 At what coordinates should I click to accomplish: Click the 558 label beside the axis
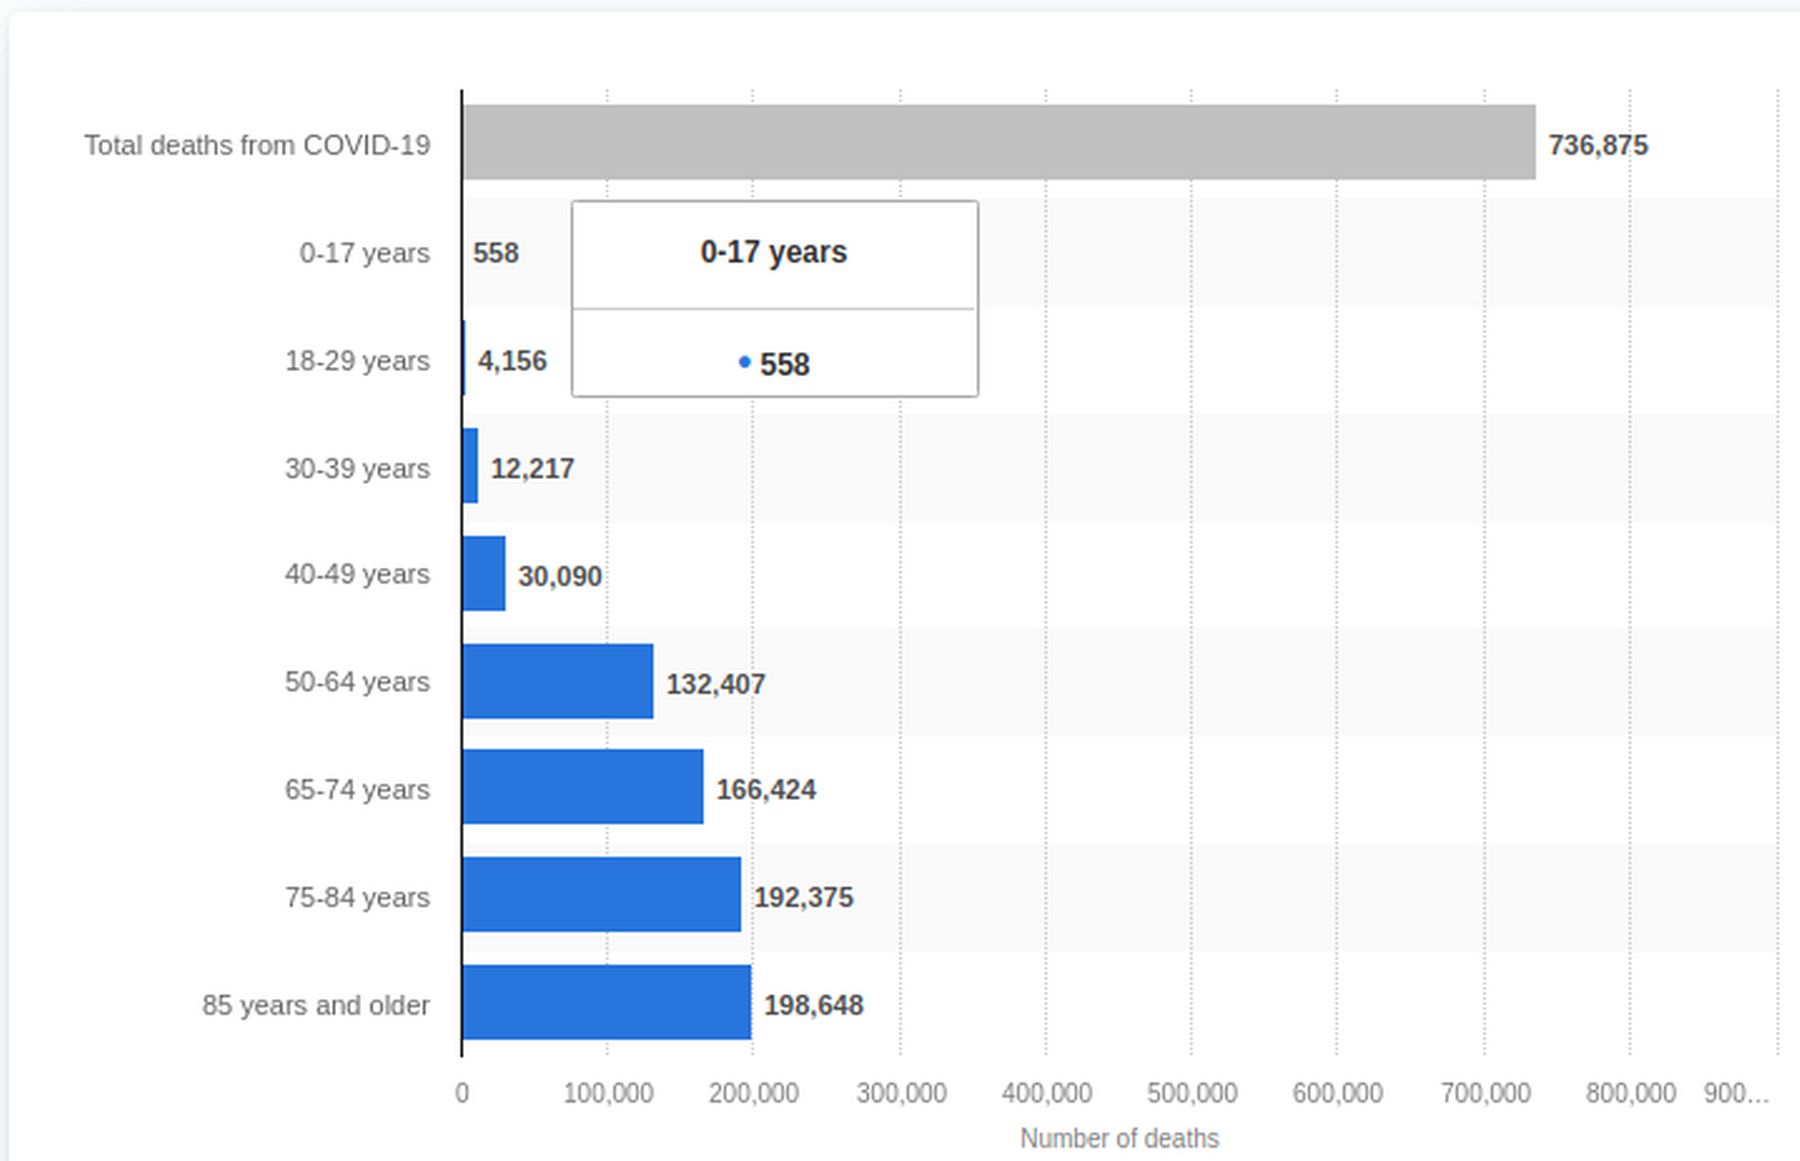[x=496, y=252]
